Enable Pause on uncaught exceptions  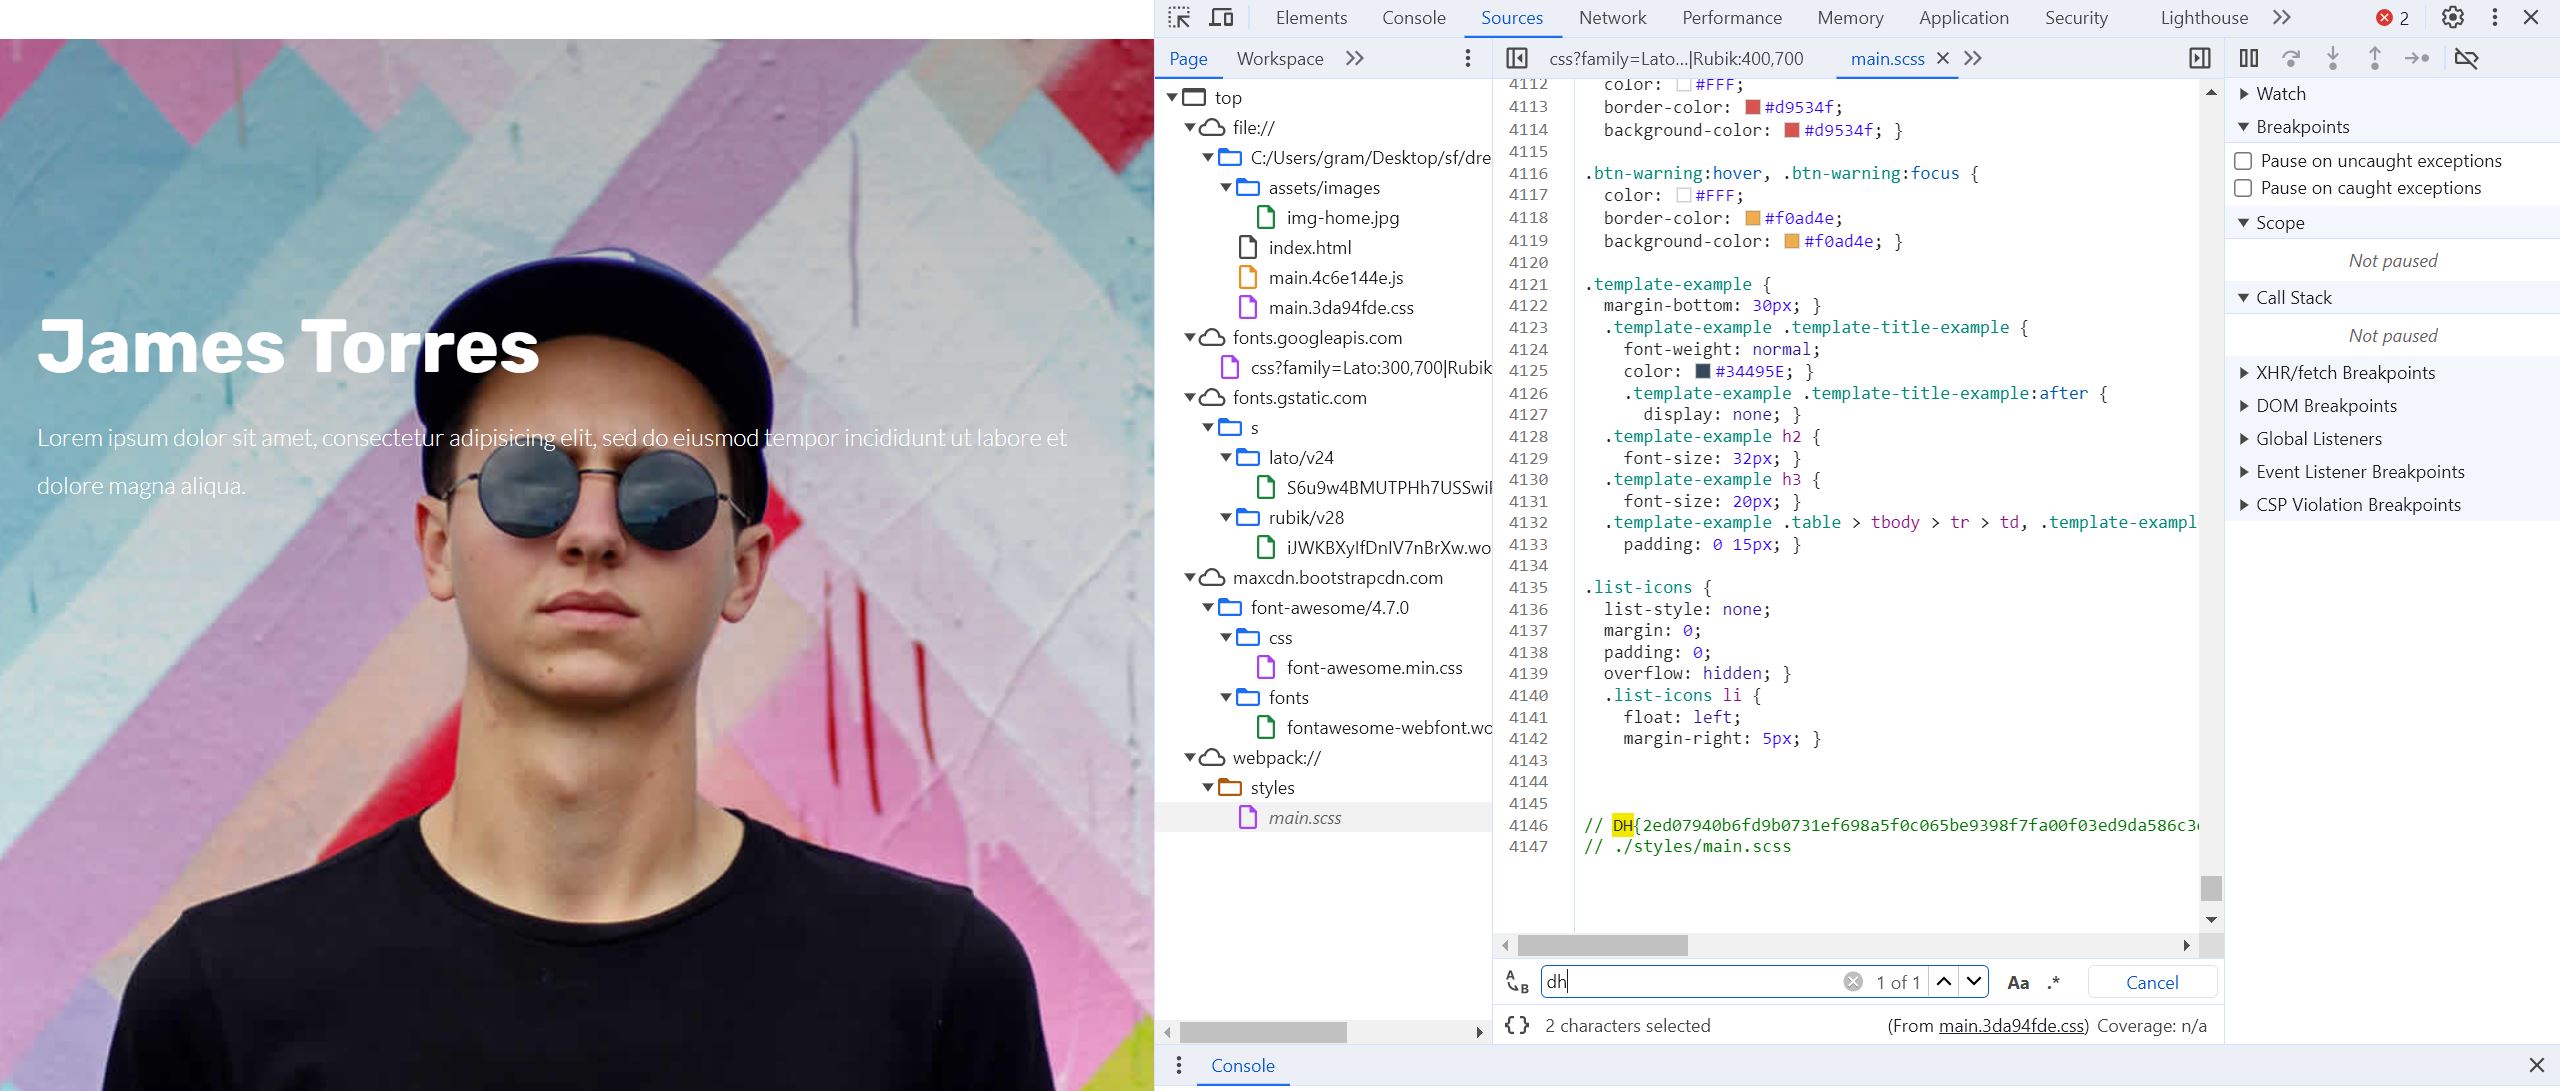pos(2243,161)
